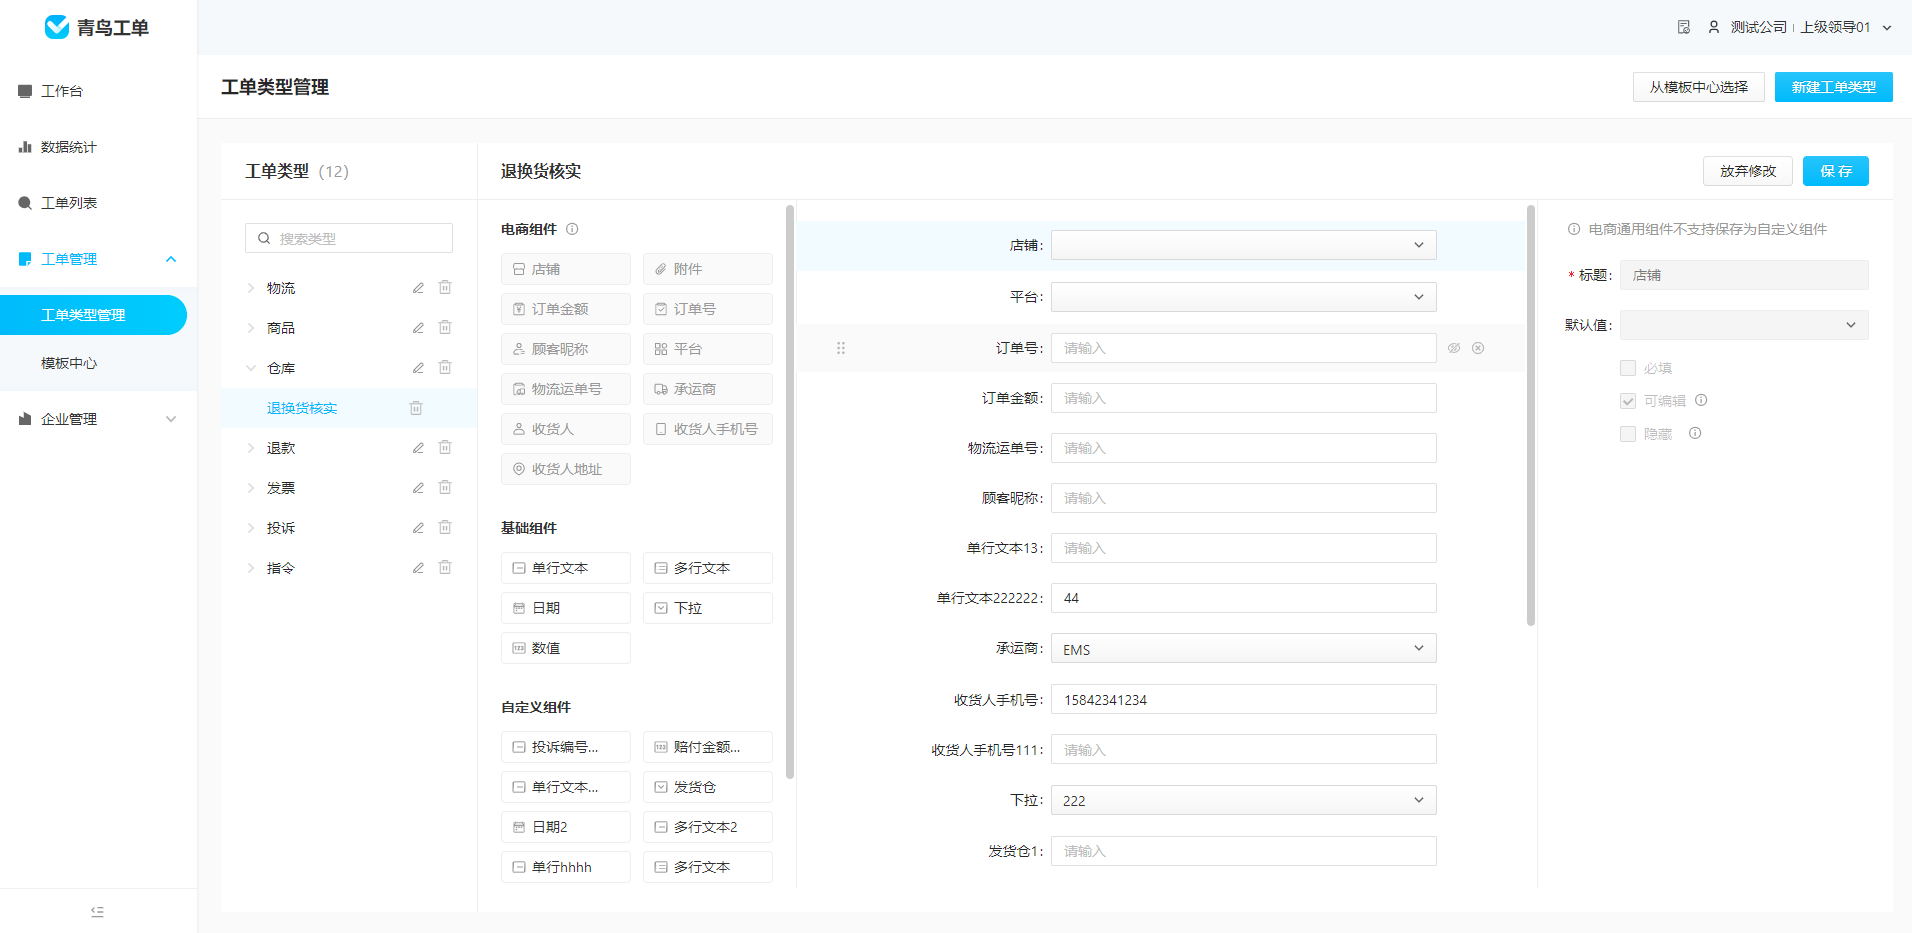
Task: Remove the 订单号 field with delete icon
Action: 1478,348
